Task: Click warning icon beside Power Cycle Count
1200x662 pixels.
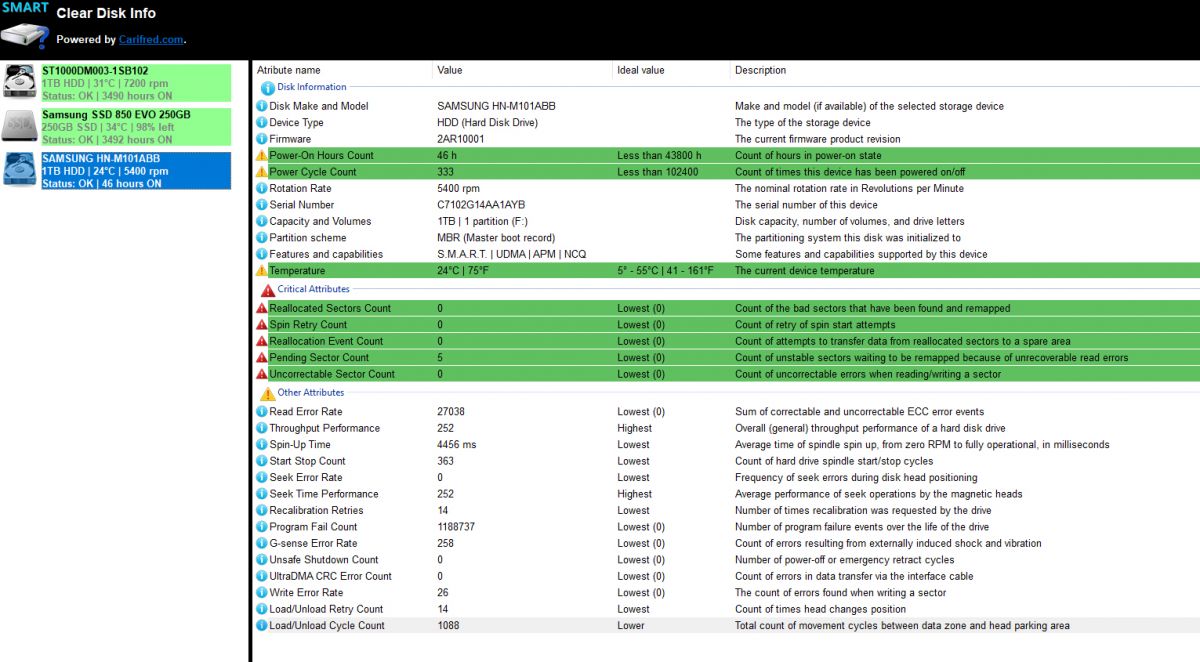Action: [262, 172]
